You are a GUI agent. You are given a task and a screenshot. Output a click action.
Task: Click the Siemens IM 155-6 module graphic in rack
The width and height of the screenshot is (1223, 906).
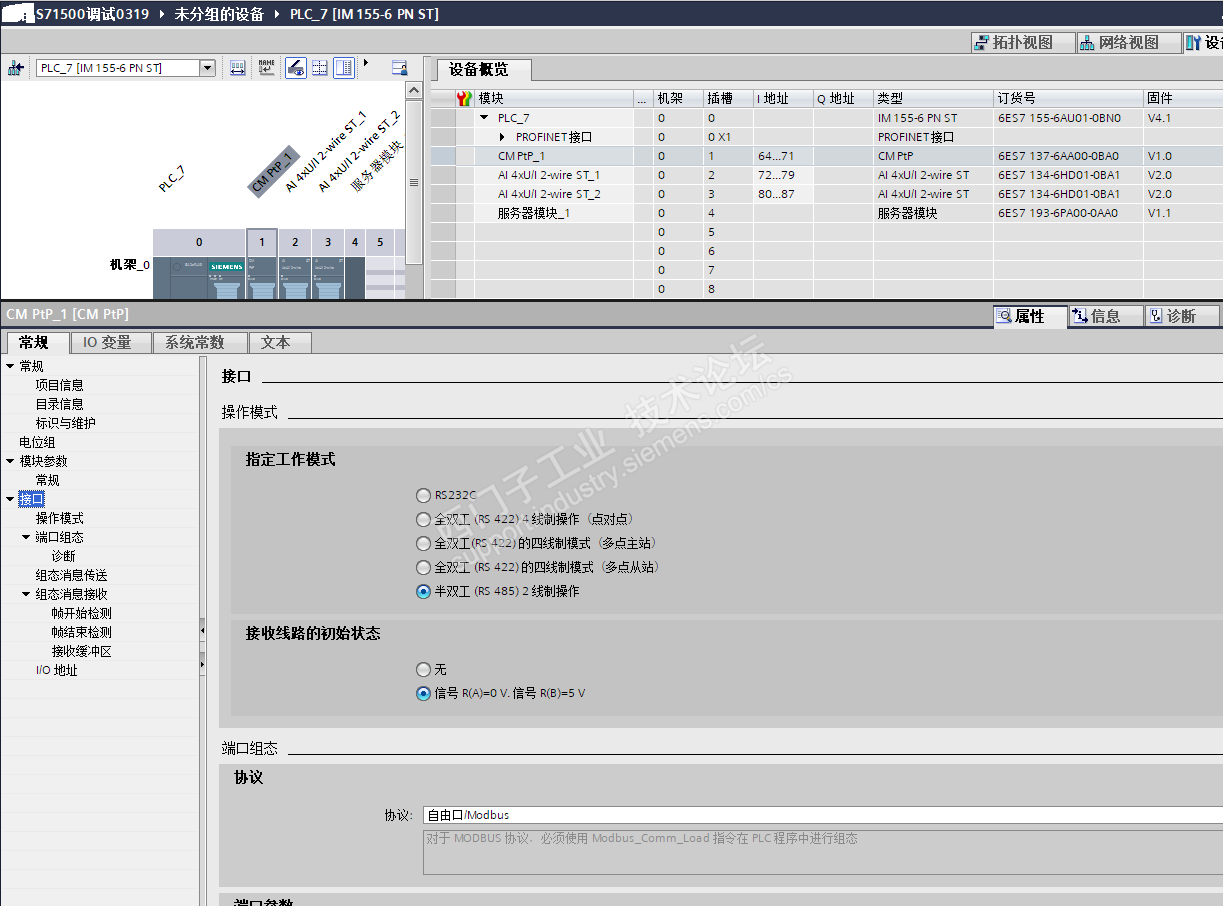[x=199, y=277]
